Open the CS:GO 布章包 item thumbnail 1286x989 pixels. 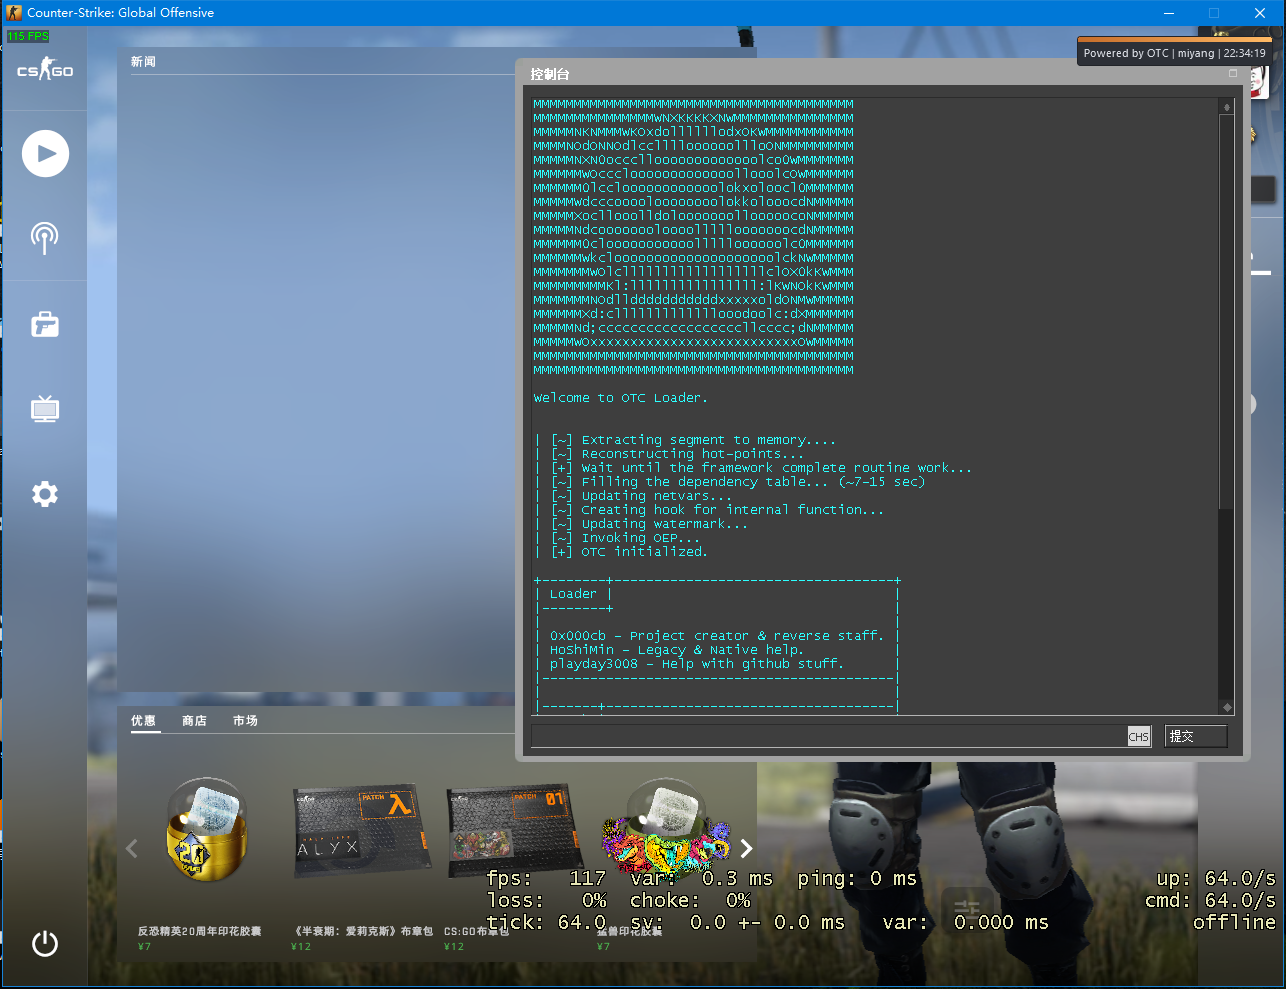tap(513, 830)
